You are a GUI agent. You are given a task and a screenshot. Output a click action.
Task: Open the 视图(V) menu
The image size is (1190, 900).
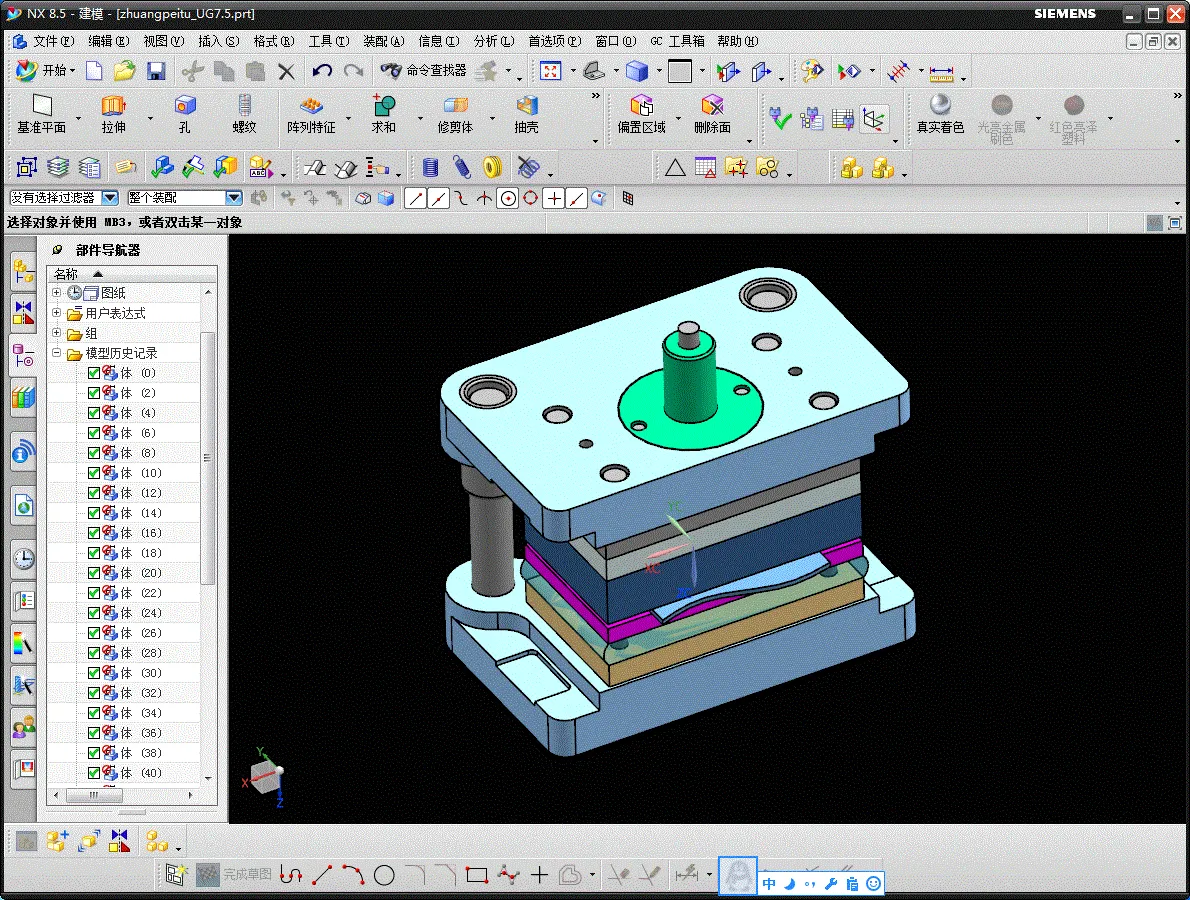[x=164, y=41]
